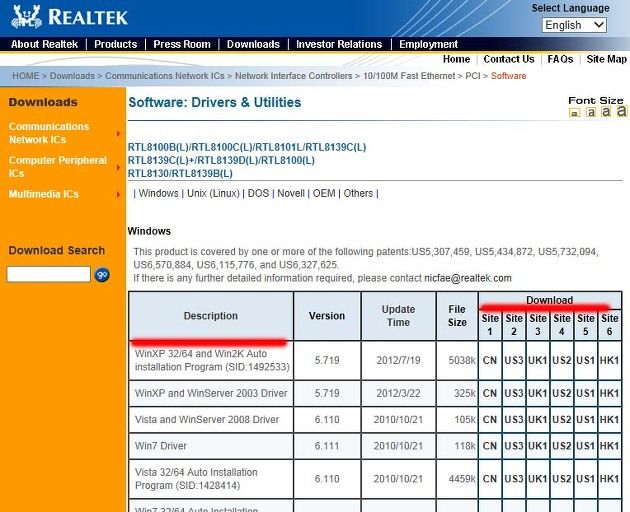Download Vista and WinServer 2008 Driver from CN
Image resolution: width=630 pixels, height=512 pixels.
pos(490,420)
